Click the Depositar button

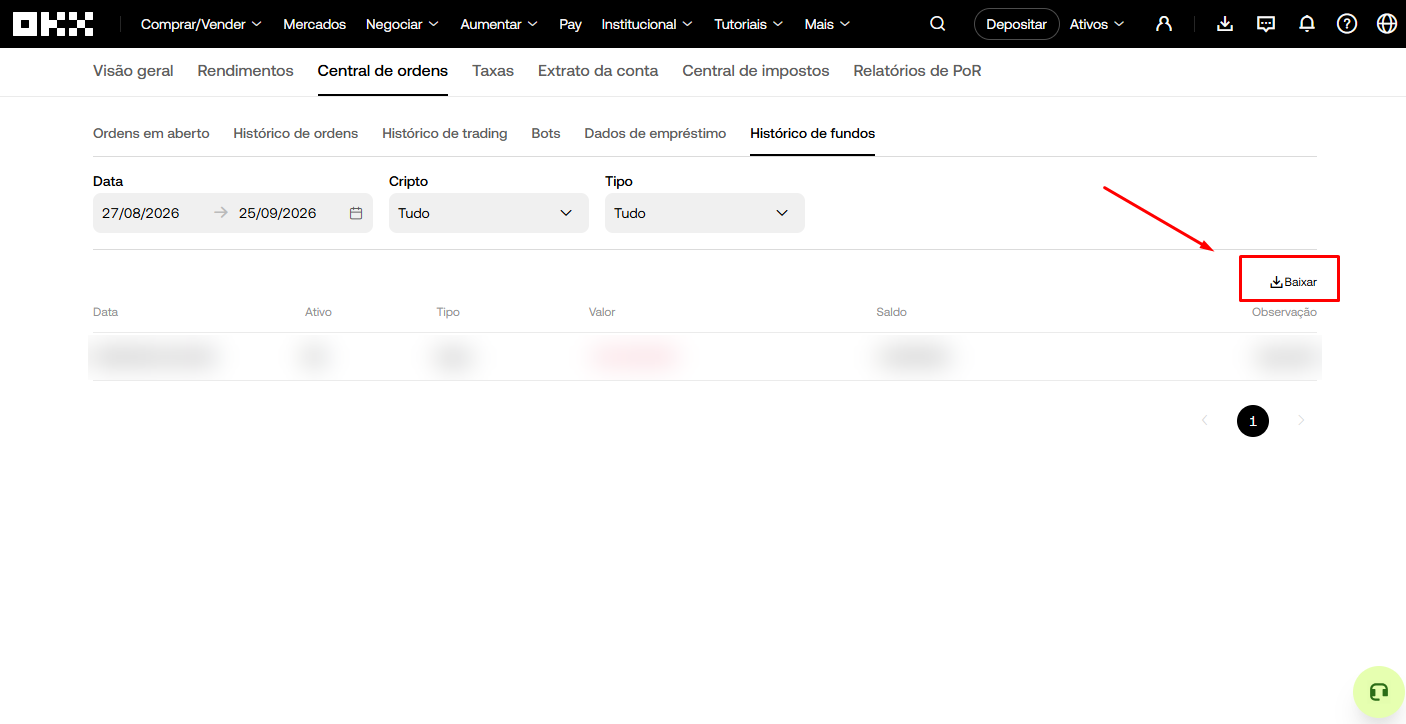tap(1016, 24)
